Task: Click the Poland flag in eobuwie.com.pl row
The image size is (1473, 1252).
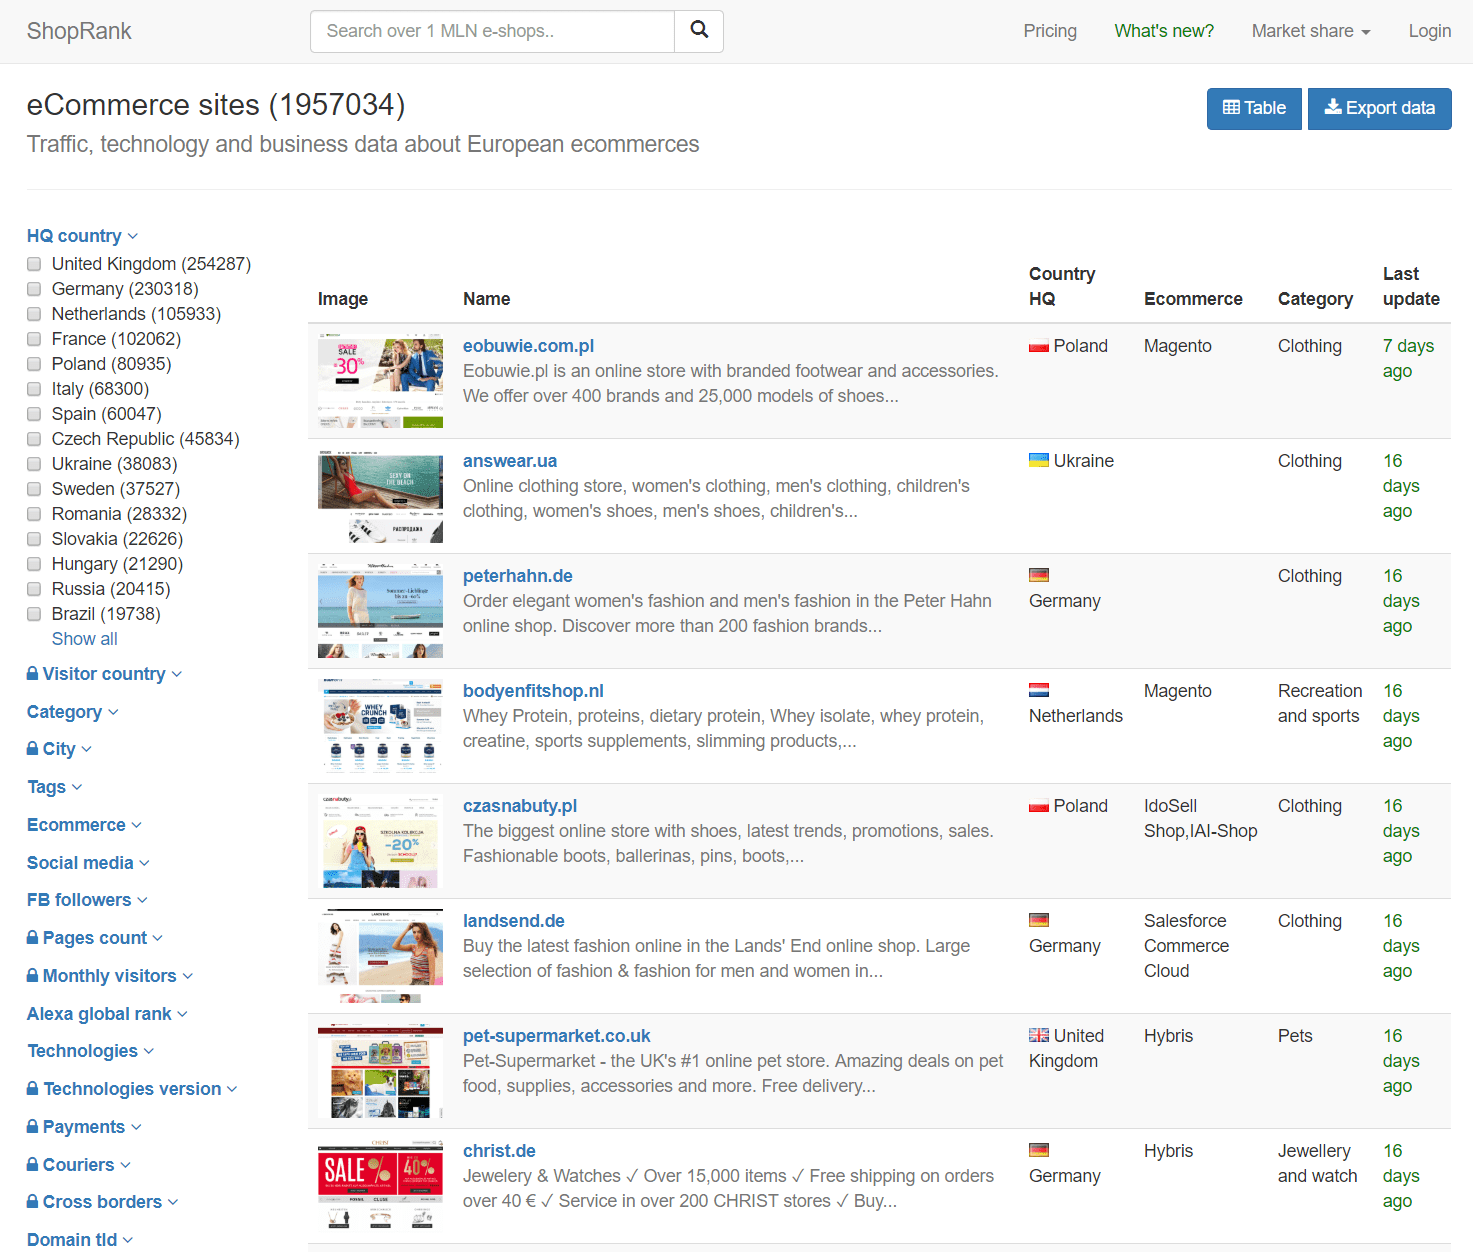Action: [1039, 346]
